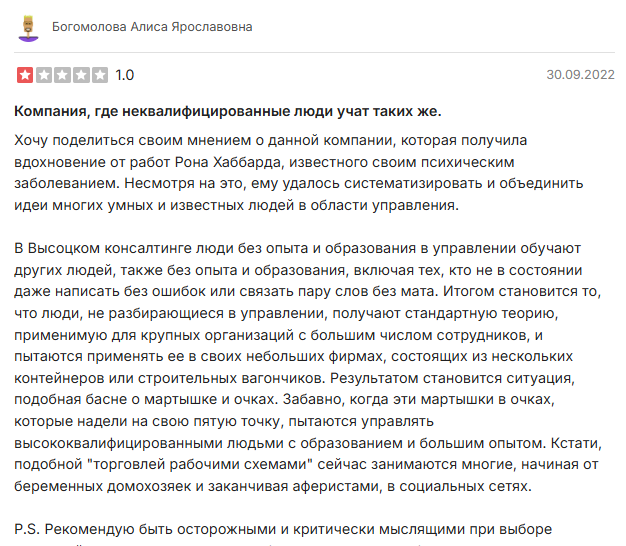This screenshot has width=626, height=546.
Task: Click the fifth gray rating star
Action: 99,74
